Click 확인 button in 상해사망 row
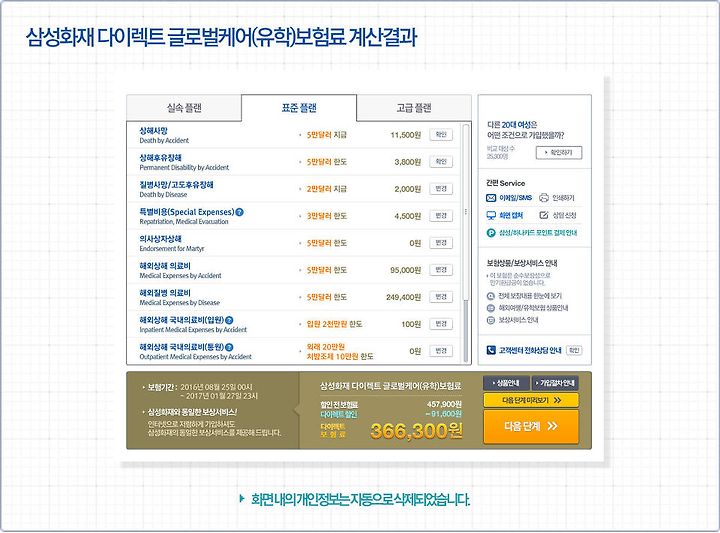 tap(441, 135)
